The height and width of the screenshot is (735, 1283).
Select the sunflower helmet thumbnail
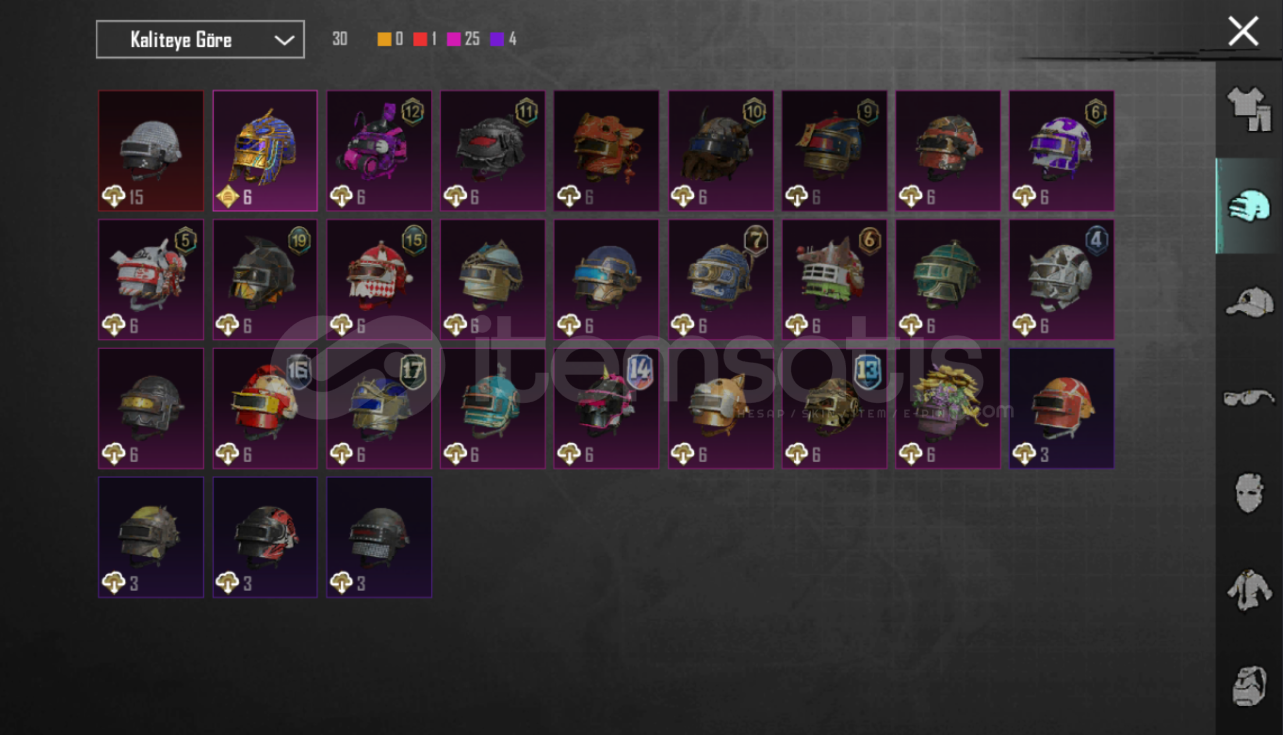coord(948,408)
